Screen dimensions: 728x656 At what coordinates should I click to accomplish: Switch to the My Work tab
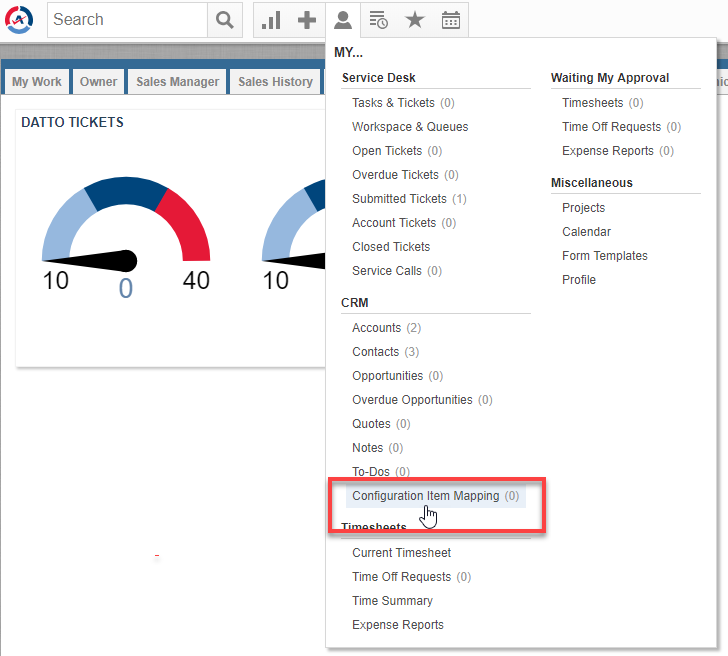click(37, 82)
